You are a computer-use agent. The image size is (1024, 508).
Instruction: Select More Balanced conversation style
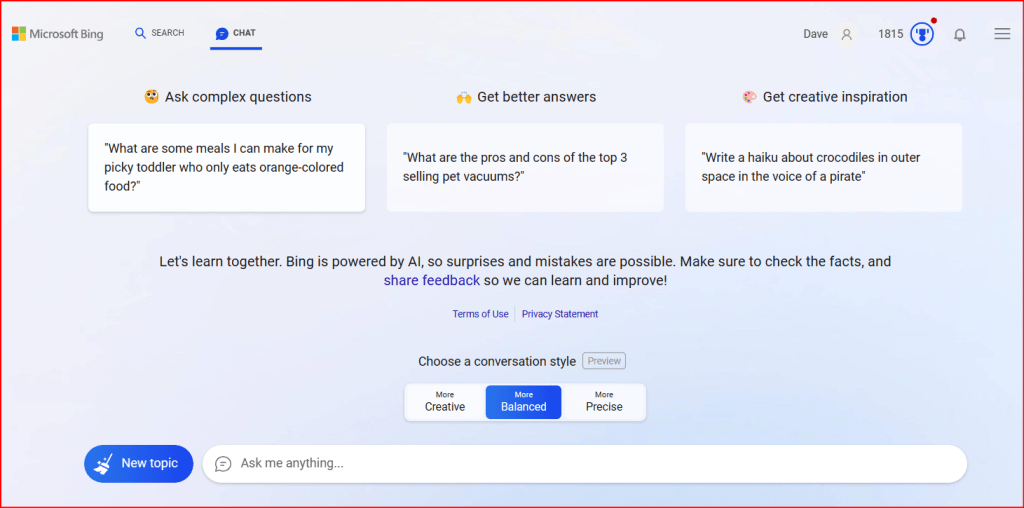pyautogui.click(x=523, y=402)
